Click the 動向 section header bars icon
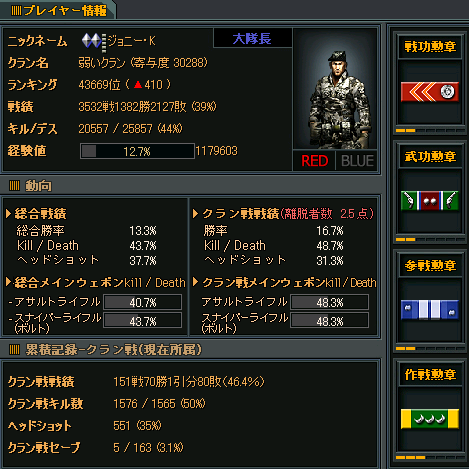 coord(14,186)
